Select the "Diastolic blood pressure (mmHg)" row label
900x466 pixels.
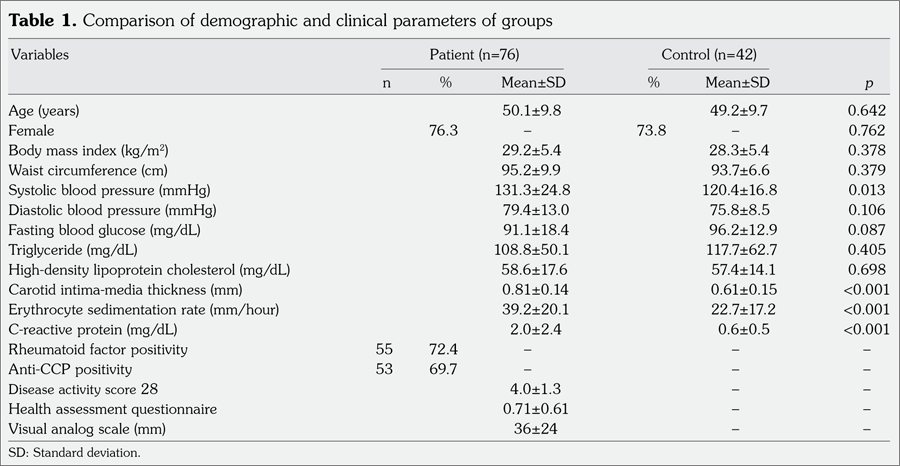point(112,210)
